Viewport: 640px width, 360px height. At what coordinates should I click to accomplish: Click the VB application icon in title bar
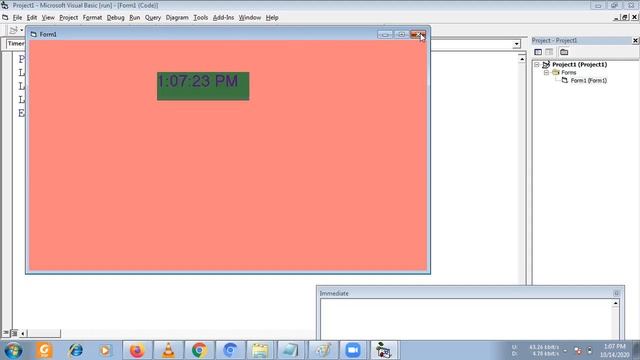click(x=5, y=5)
